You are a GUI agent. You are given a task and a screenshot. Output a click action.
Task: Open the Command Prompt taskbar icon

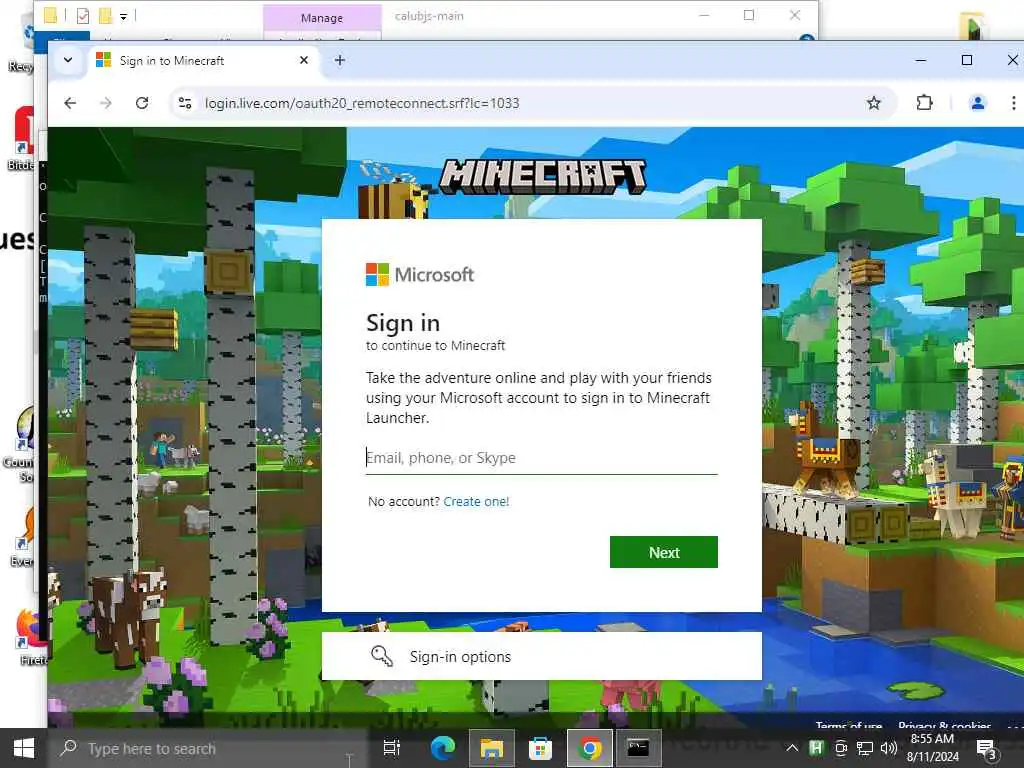638,748
